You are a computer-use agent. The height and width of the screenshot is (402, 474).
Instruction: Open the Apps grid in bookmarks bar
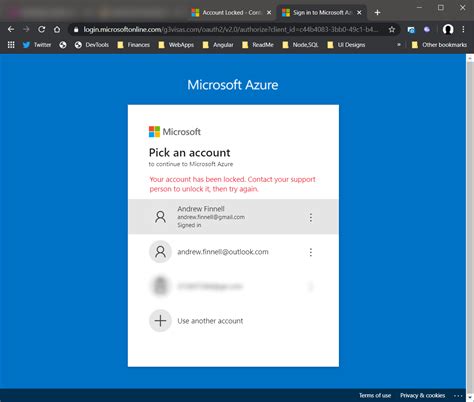pos(11,45)
